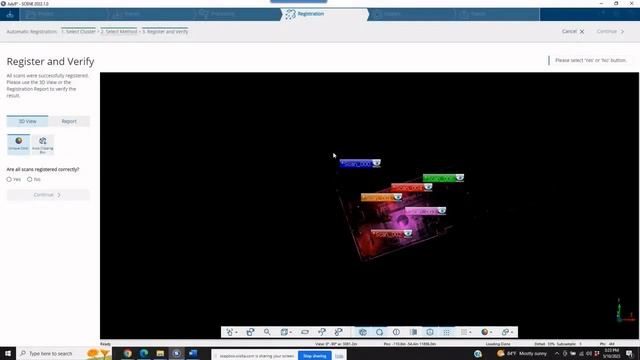Click the green scan label eye icon
Viewport: 640px width, 360px height.
point(460,178)
